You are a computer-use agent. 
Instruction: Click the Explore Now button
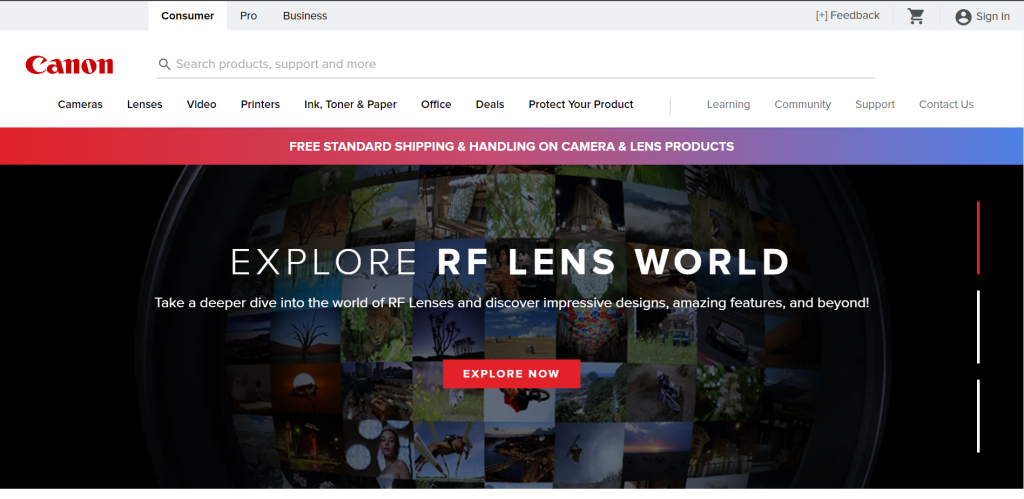(x=511, y=374)
